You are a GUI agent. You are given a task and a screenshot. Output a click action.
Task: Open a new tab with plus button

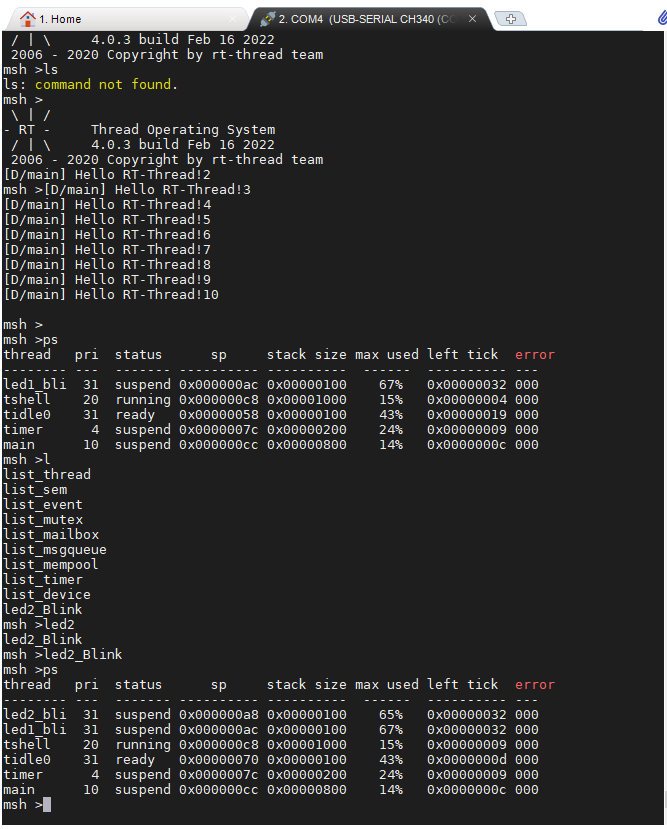coord(510,19)
